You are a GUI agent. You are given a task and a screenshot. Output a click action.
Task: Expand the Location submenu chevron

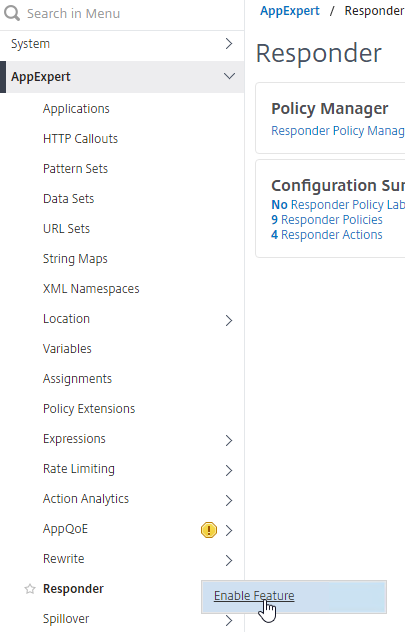pos(229,320)
